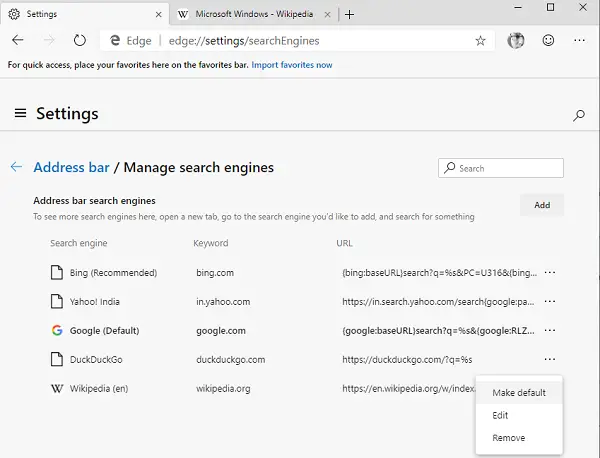Open more actions for Bing (Recommended)
Image resolution: width=600 pixels, height=458 pixels.
(x=549, y=272)
